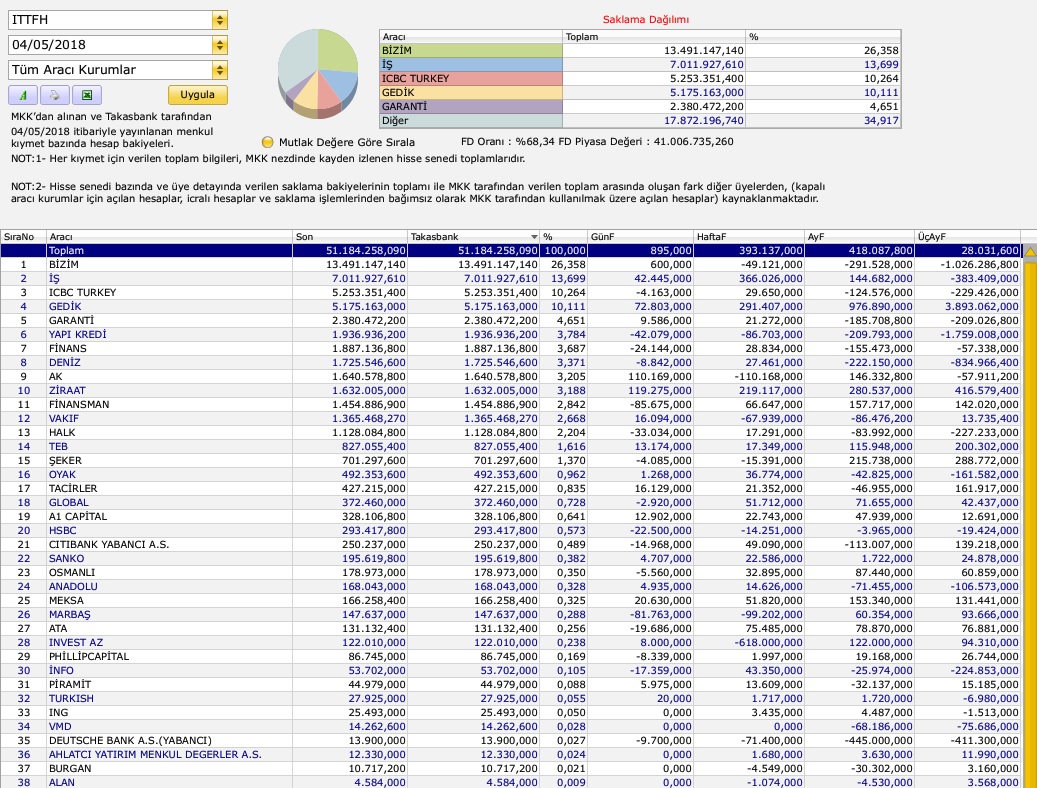Click the HSBC broker name
Screen dimensions: 1037x788
tap(62, 531)
